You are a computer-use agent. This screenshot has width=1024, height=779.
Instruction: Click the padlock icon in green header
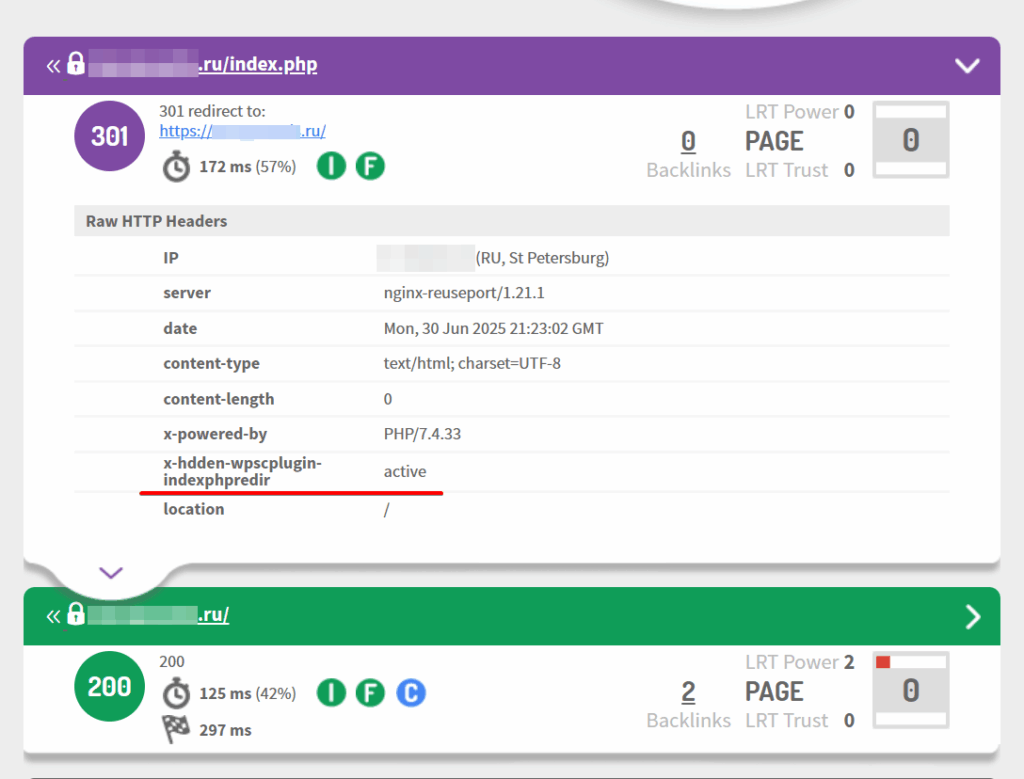point(76,614)
